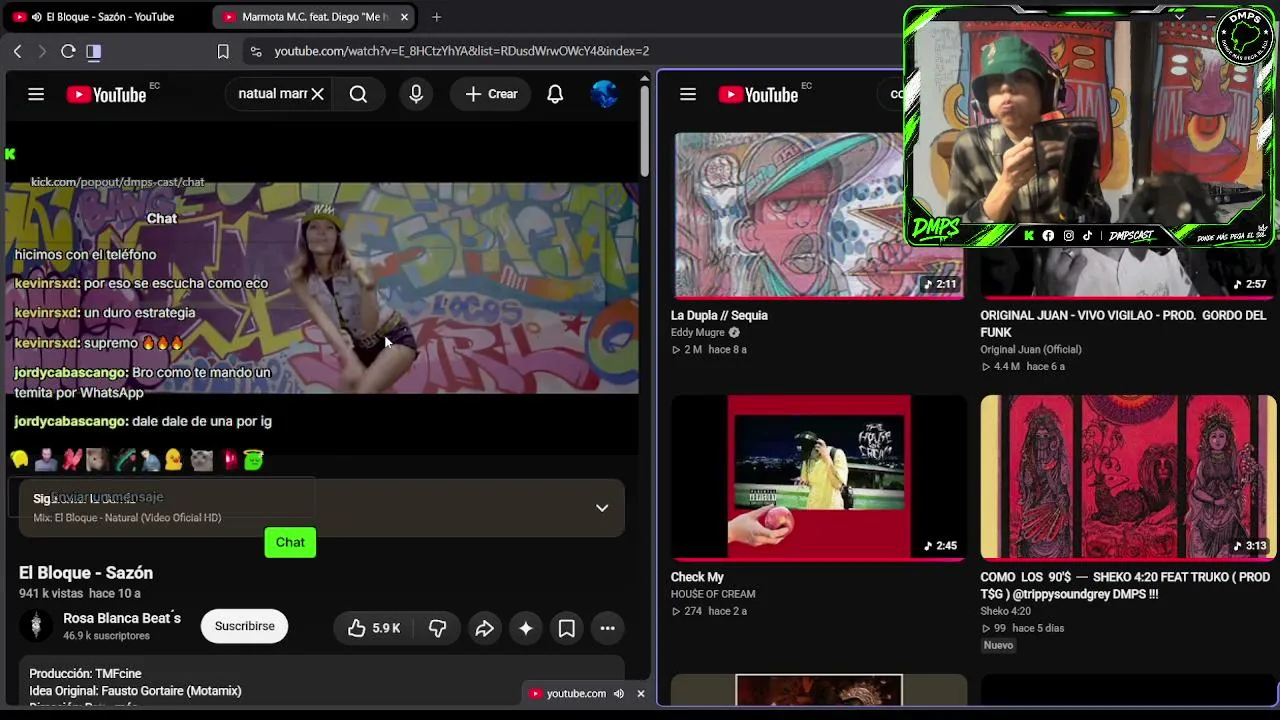Open the Rosa Blanca Beat's channel name
This screenshot has height=720, width=1280.
[x=122, y=618]
